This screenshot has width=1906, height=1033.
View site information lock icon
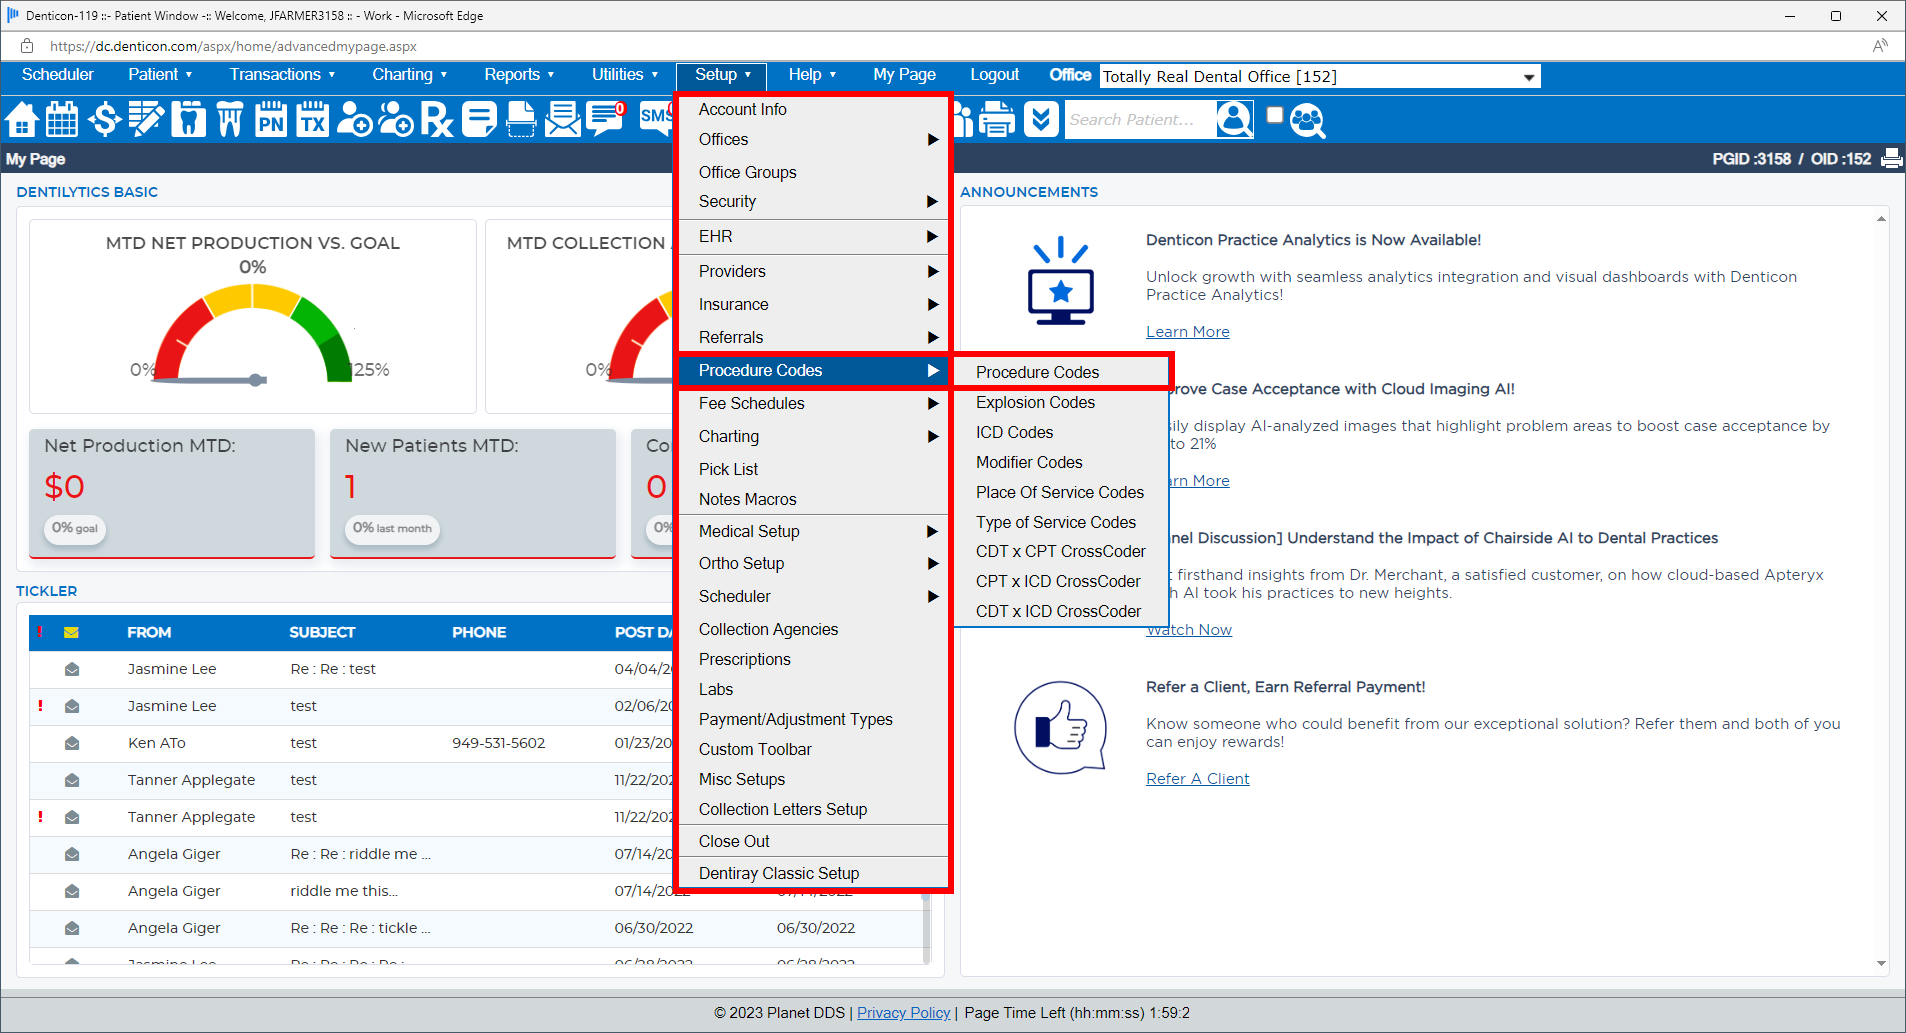[x=27, y=46]
